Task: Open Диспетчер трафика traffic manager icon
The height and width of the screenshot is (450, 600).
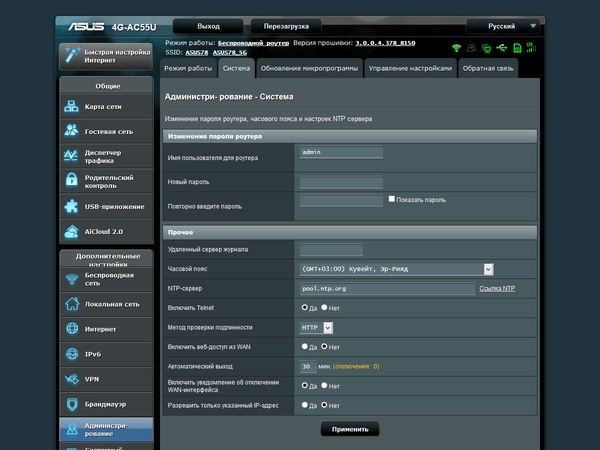Action: [x=72, y=156]
